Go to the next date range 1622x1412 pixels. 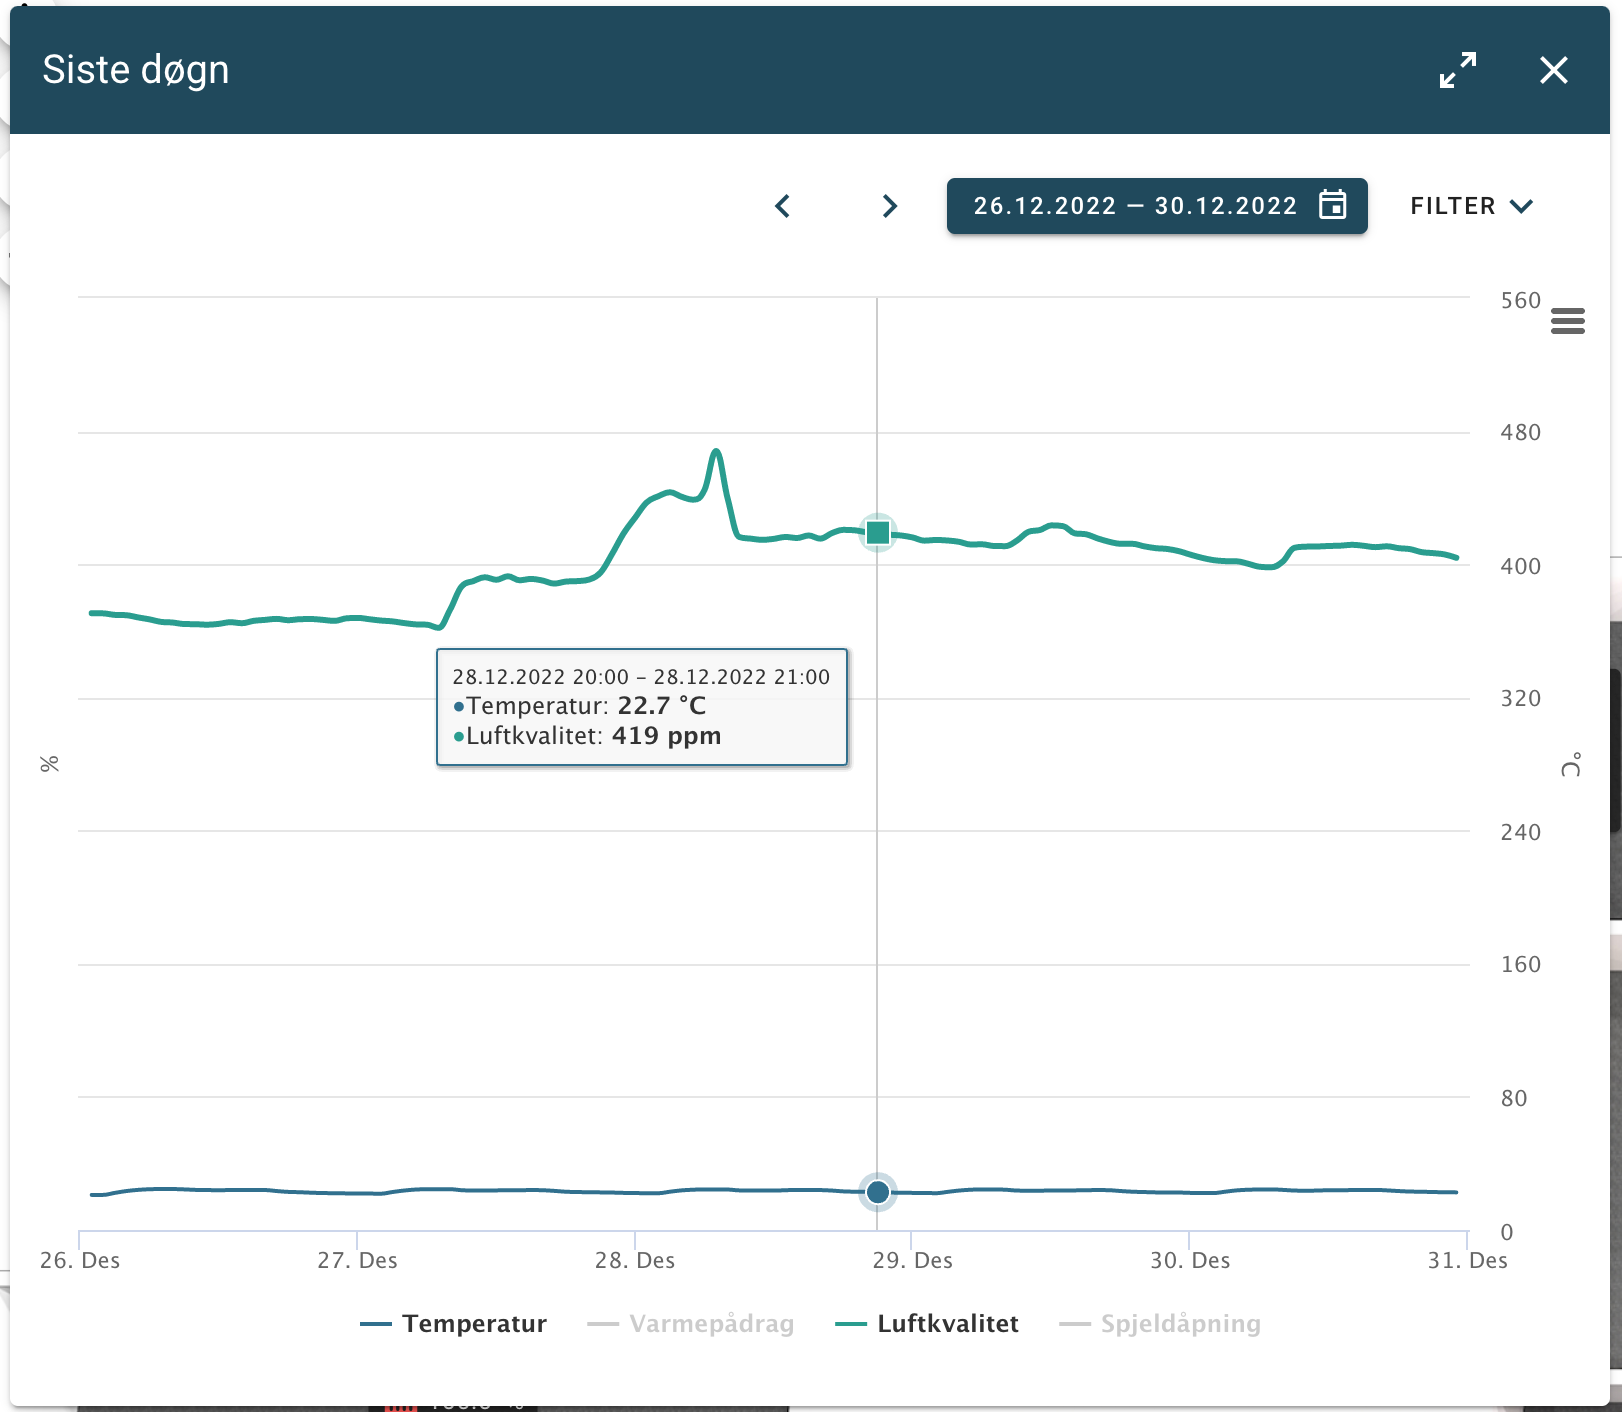(889, 206)
